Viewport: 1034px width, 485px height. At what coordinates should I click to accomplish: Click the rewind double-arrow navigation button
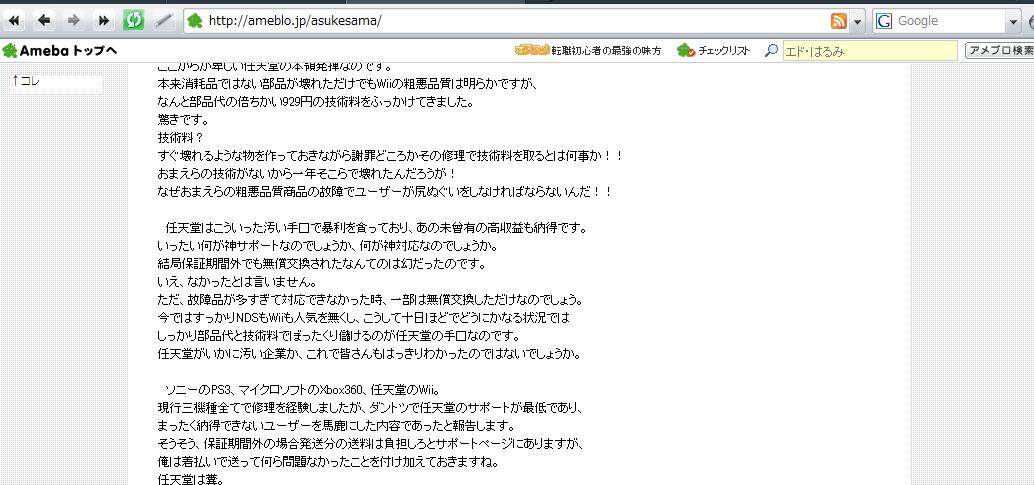pyautogui.click(x=14, y=20)
